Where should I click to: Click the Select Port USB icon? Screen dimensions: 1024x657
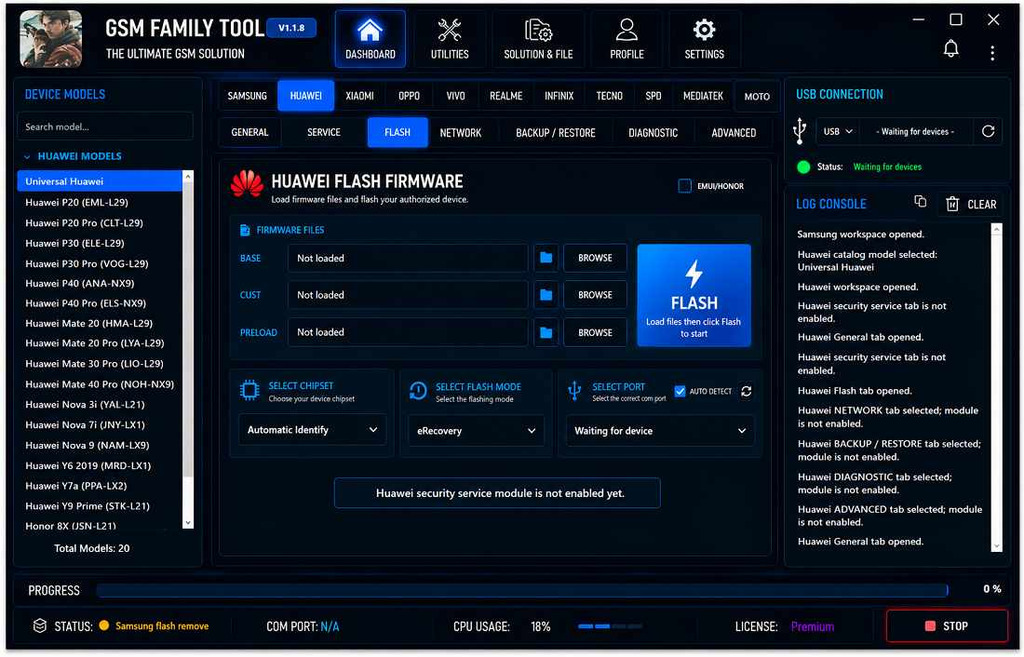click(x=574, y=391)
